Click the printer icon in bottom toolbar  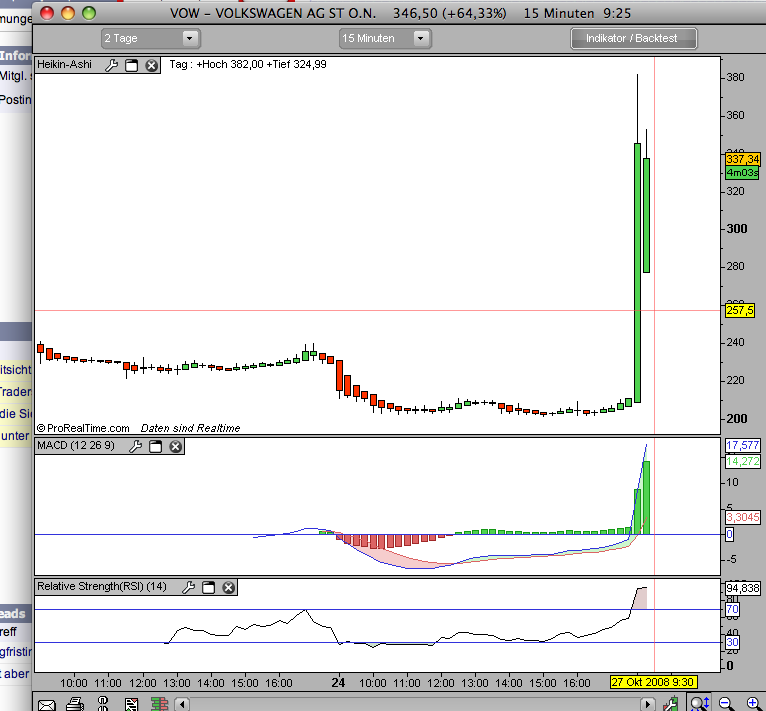[x=75, y=704]
